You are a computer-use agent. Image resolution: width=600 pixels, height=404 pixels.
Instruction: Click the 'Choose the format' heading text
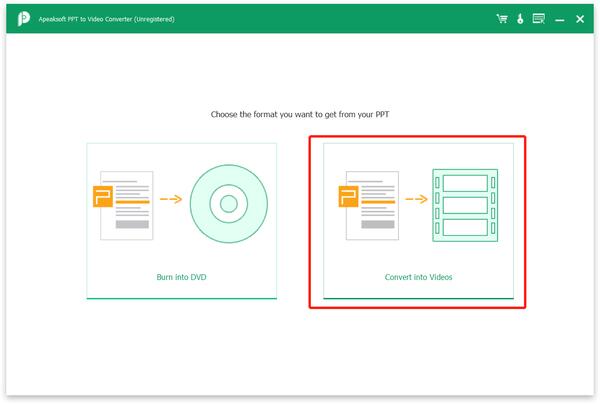(300, 114)
